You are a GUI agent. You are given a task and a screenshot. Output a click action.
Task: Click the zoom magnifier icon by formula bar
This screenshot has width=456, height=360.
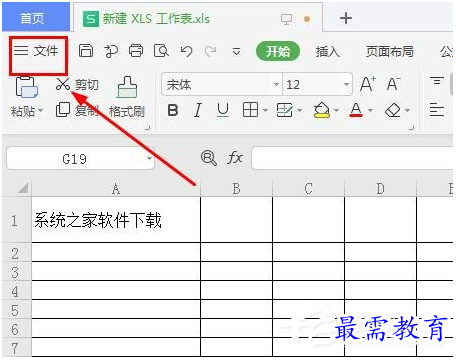point(209,158)
